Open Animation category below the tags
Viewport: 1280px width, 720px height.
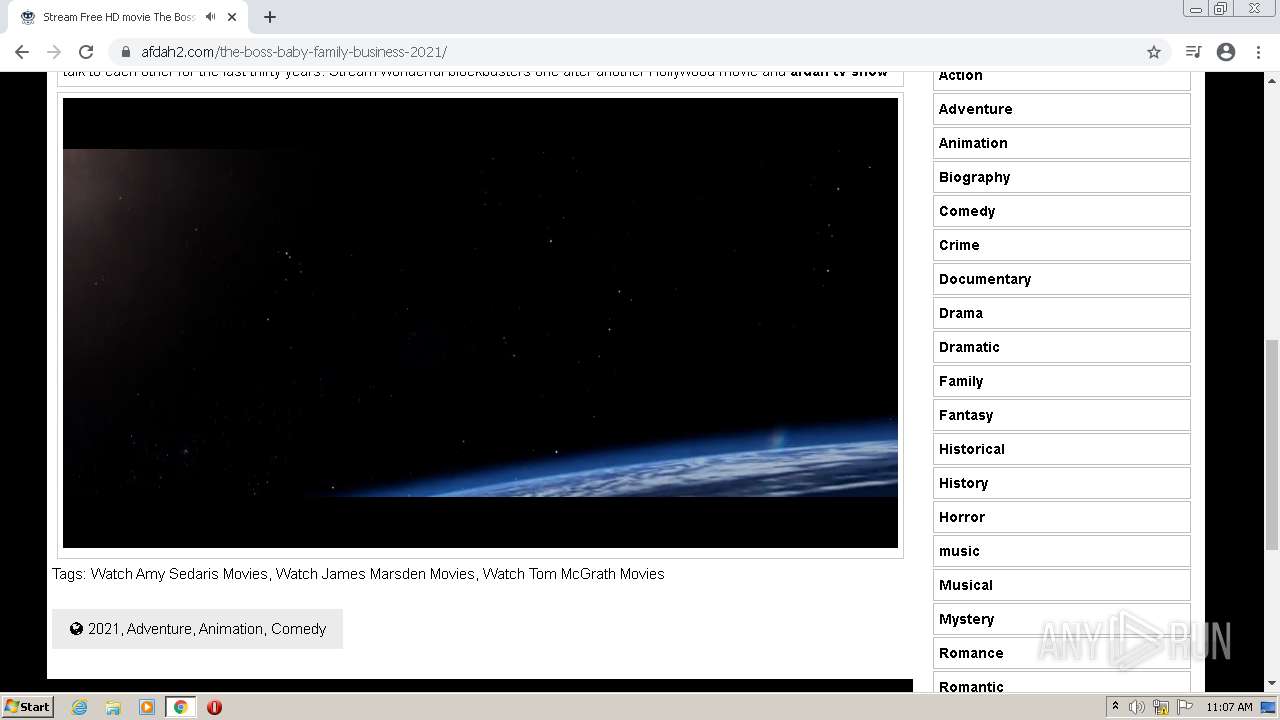pyautogui.click(x=231, y=629)
